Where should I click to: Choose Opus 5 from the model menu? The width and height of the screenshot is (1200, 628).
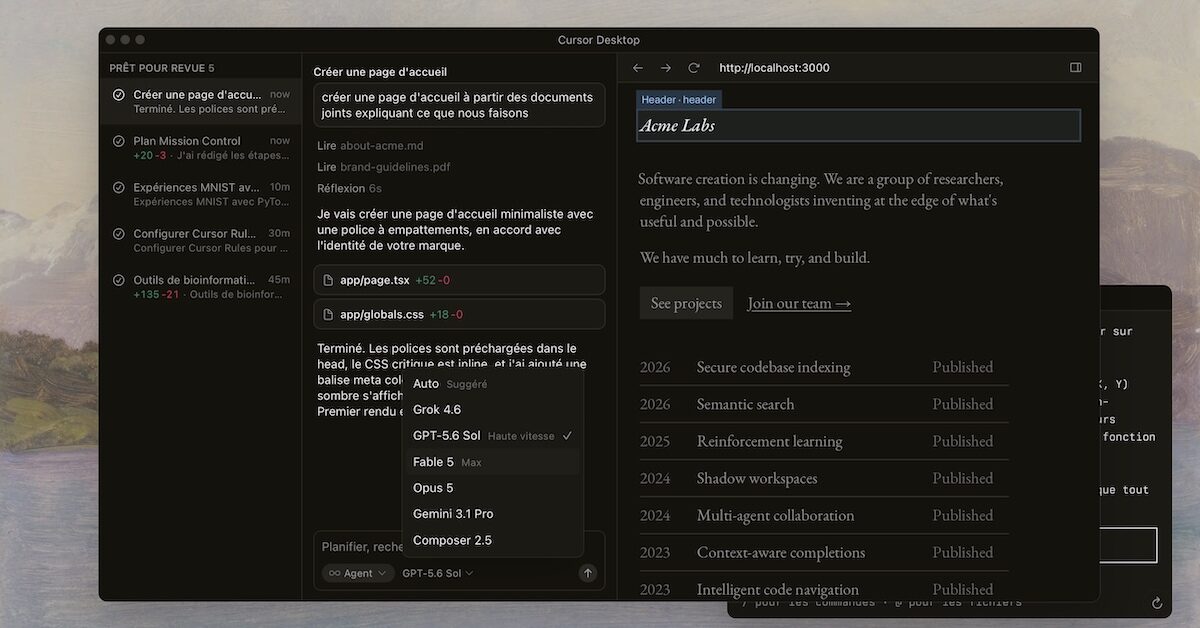pyautogui.click(x=493, y=488)
